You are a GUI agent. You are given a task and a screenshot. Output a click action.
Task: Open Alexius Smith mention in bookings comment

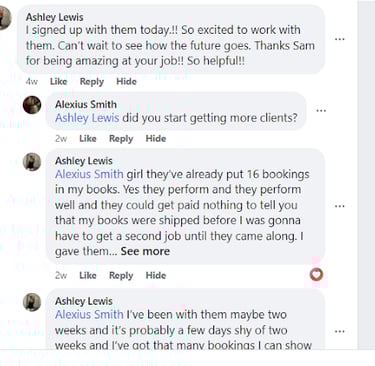[89, 174]
